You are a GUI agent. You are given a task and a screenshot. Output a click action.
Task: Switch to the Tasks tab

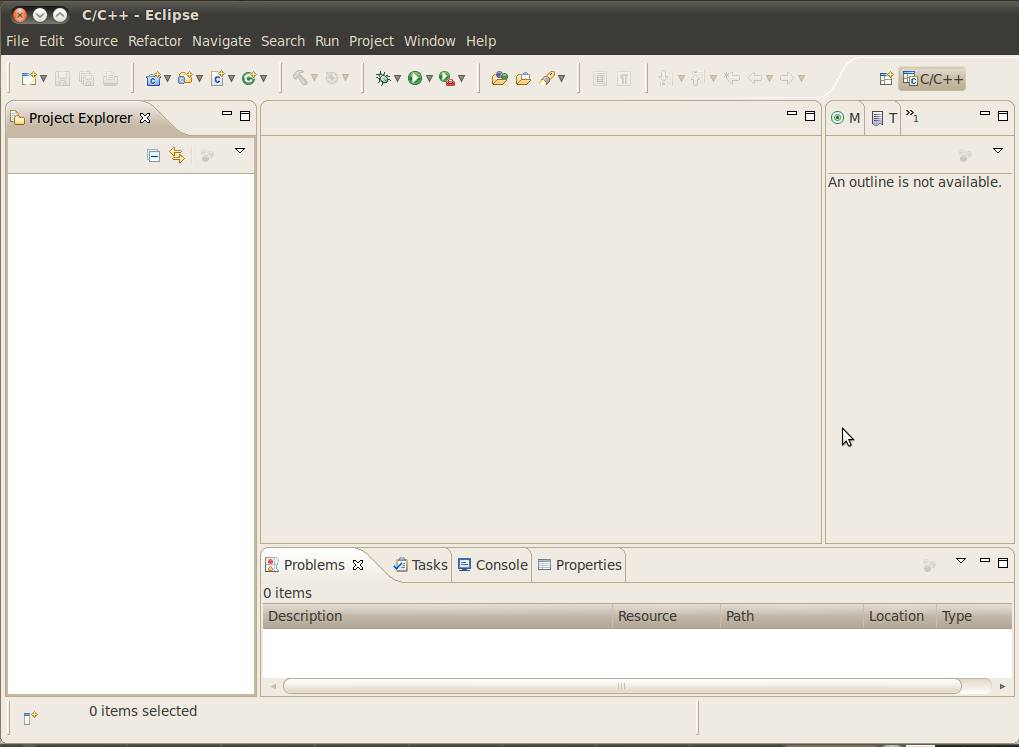tap(420, 565)
